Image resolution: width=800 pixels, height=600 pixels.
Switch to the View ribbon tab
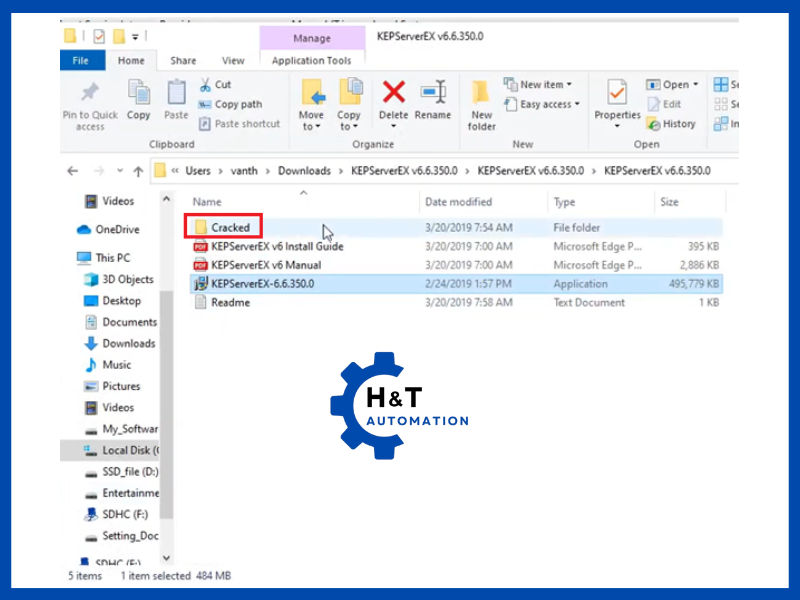[x=233, y=61]
